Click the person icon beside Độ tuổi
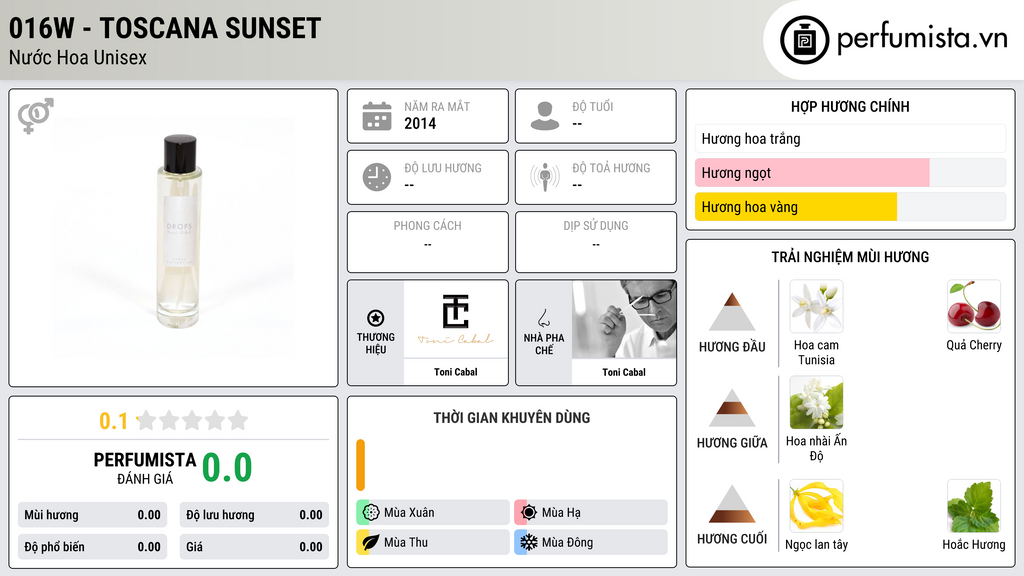Screen dimensions: 1024x576 pos(545,116)
